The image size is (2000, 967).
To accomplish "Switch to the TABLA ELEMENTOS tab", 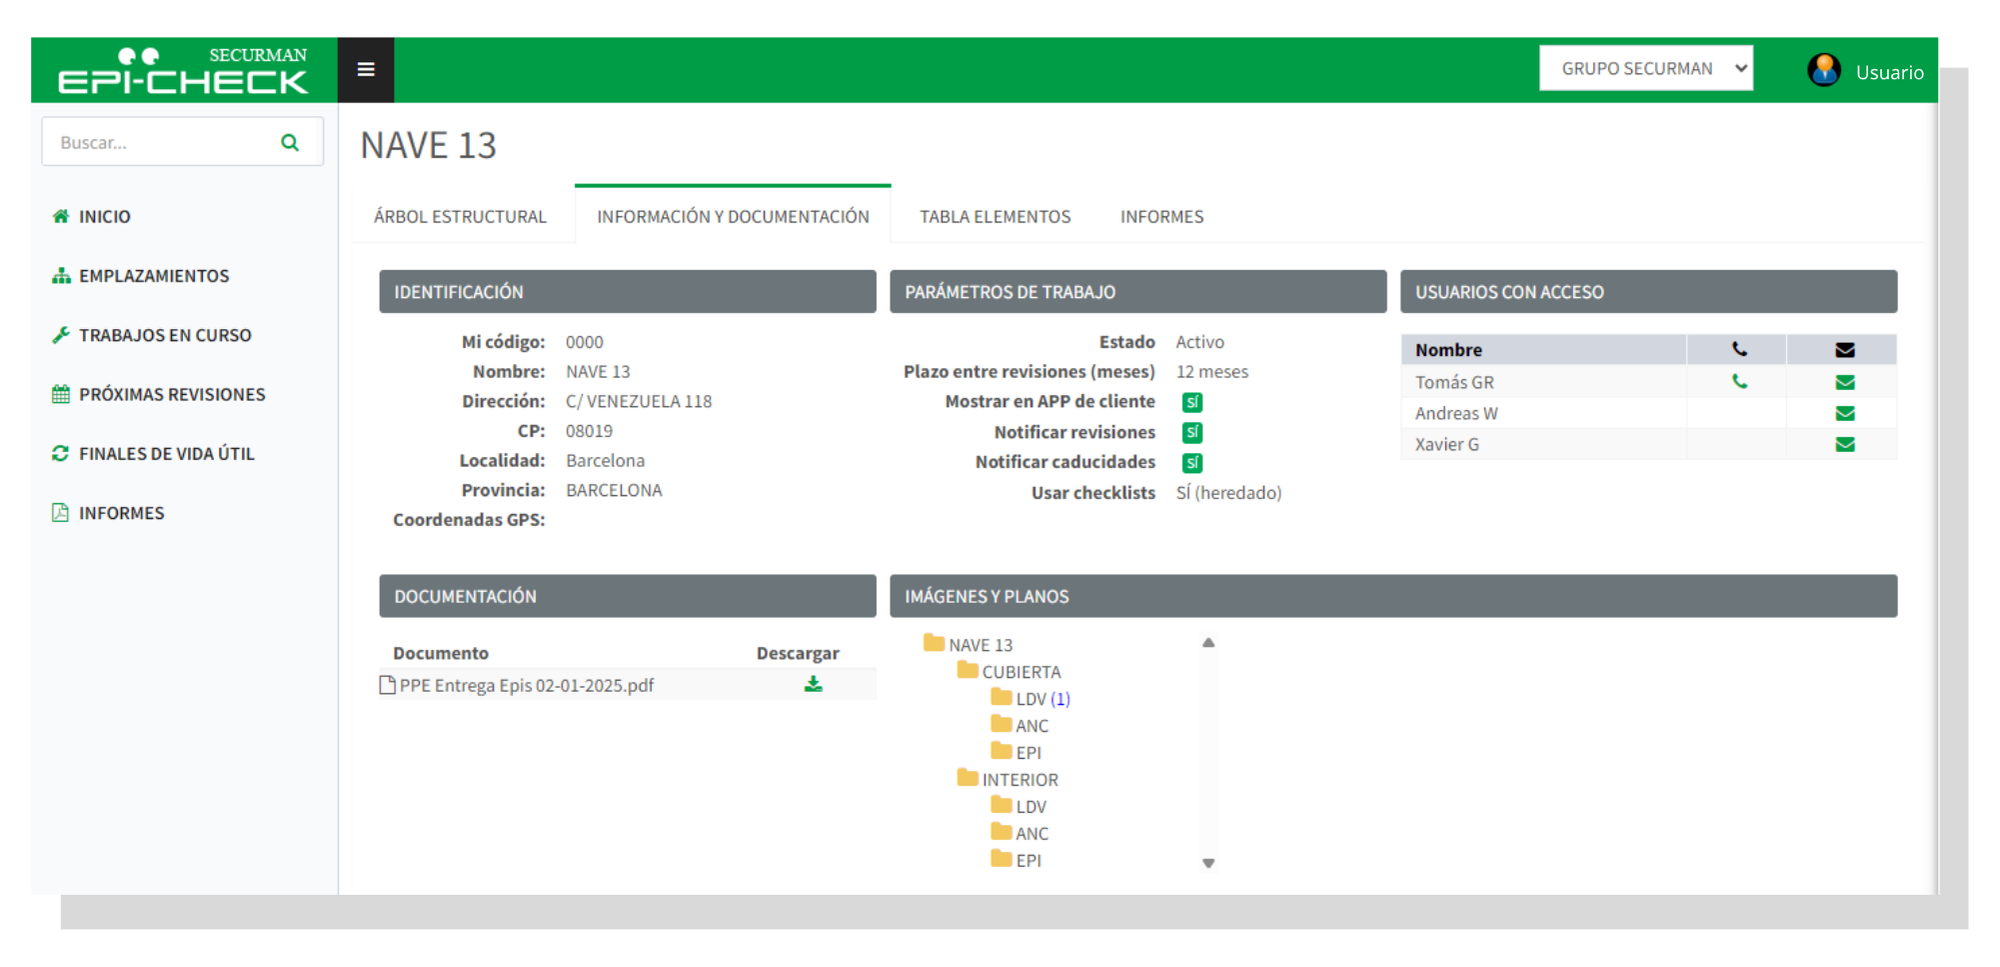I will click(x=994, y=217).
